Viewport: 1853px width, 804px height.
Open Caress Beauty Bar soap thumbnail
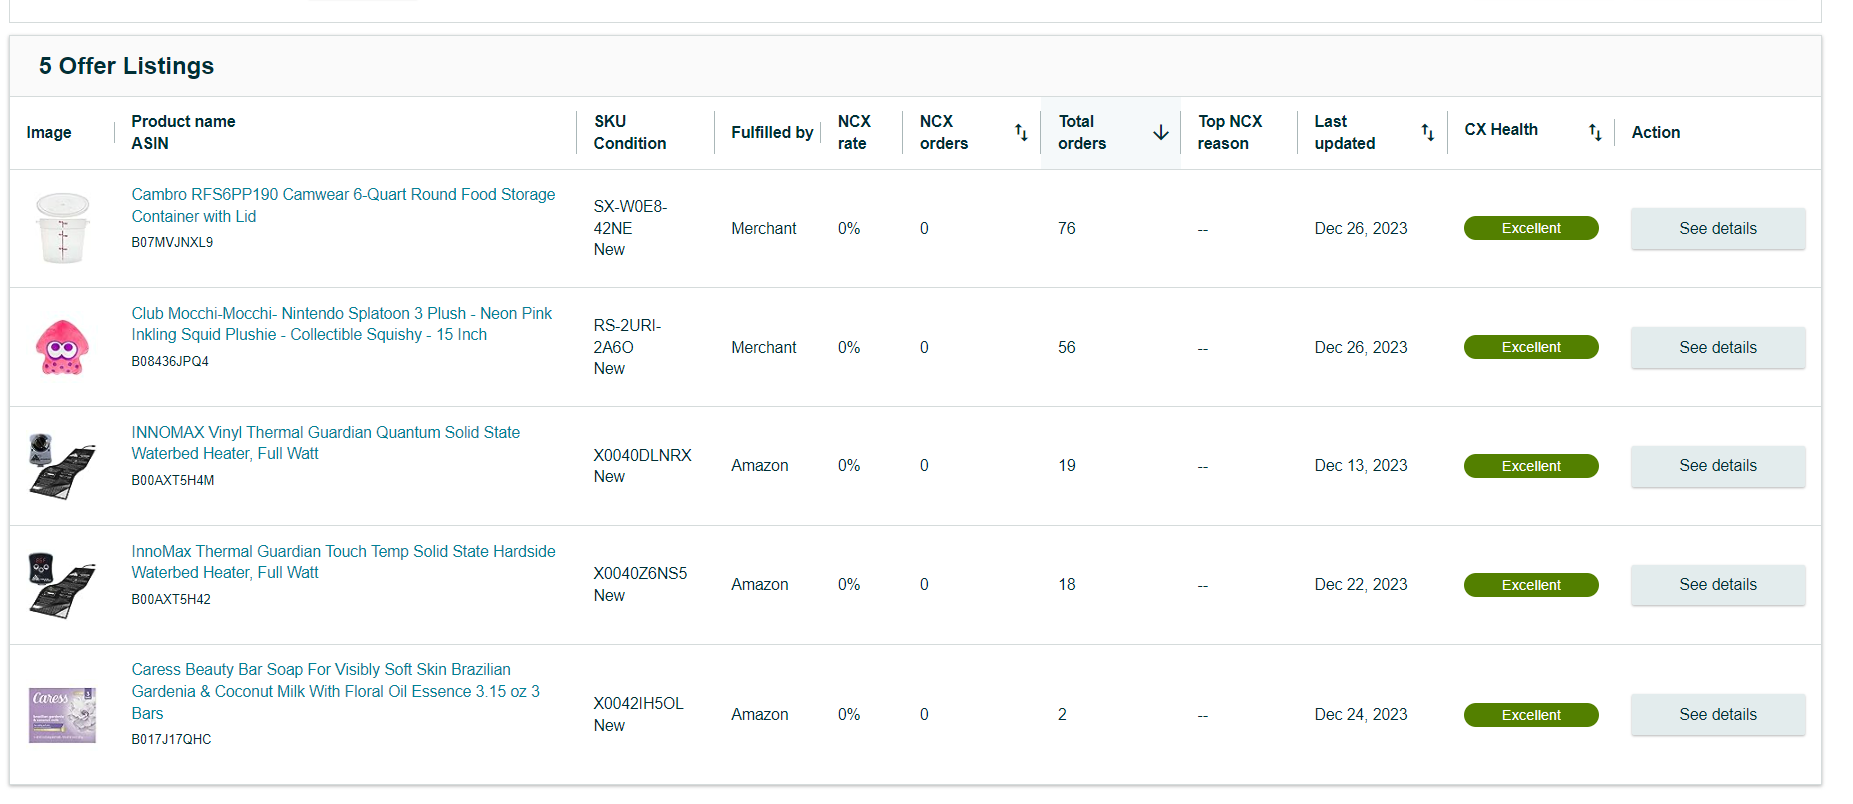point(63,714)
